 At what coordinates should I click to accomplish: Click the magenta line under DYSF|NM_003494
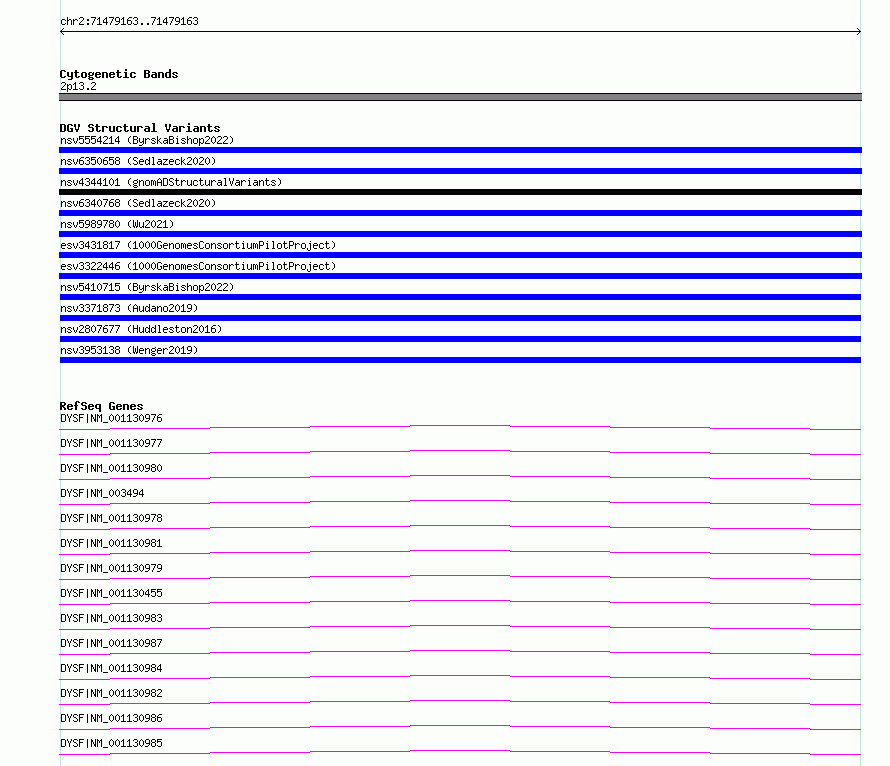pos(460,502)
